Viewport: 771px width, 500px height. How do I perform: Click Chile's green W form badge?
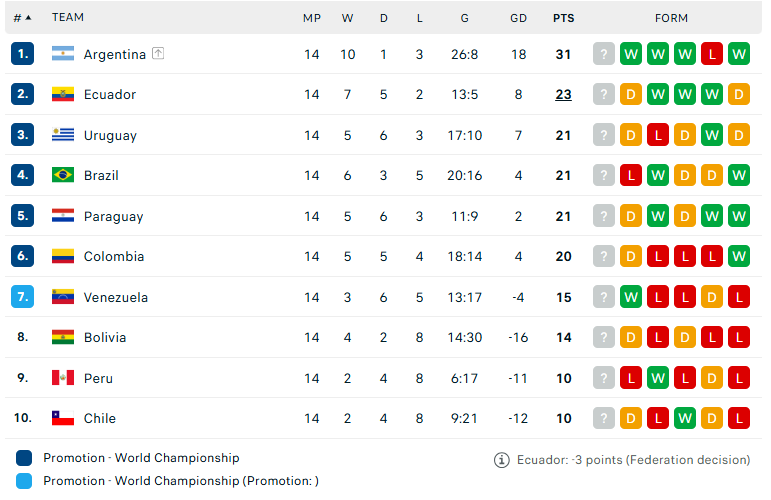[685, 418]
